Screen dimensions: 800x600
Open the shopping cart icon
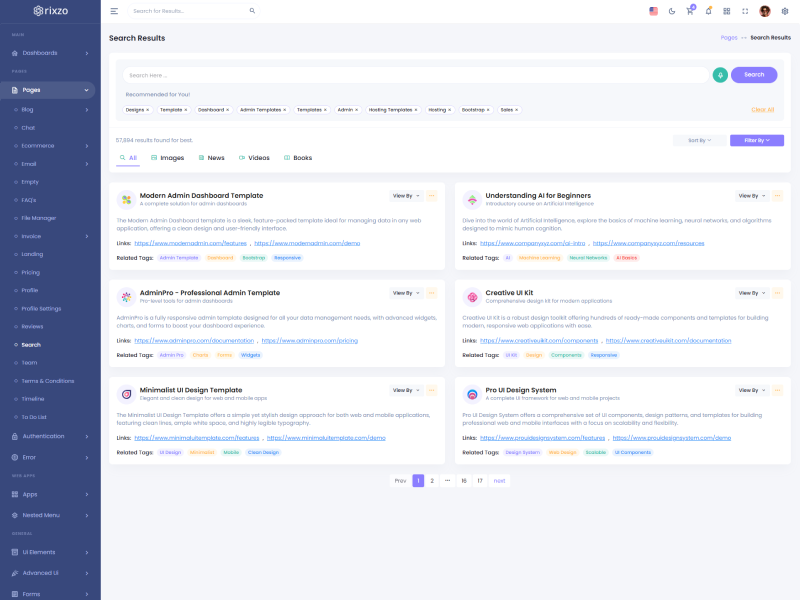click(689, 11)
